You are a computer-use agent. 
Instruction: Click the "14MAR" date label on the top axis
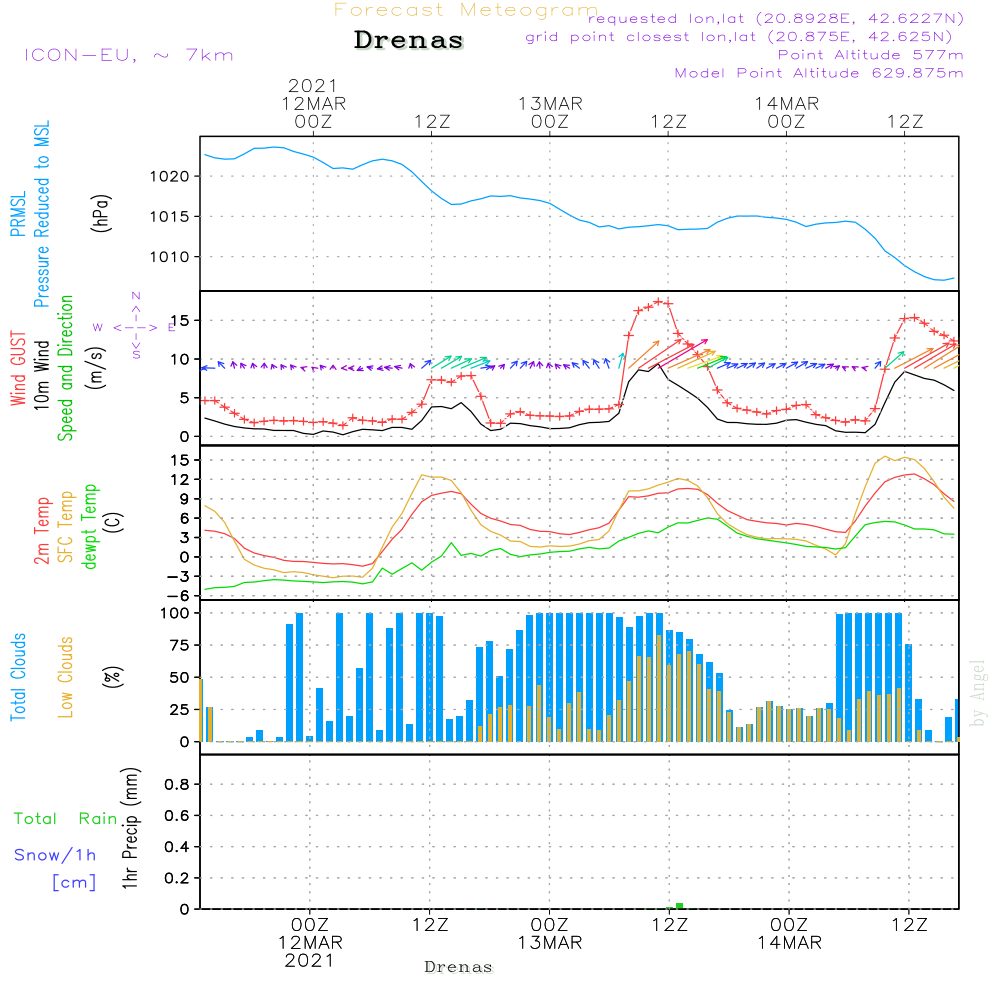tap(787, 103)
